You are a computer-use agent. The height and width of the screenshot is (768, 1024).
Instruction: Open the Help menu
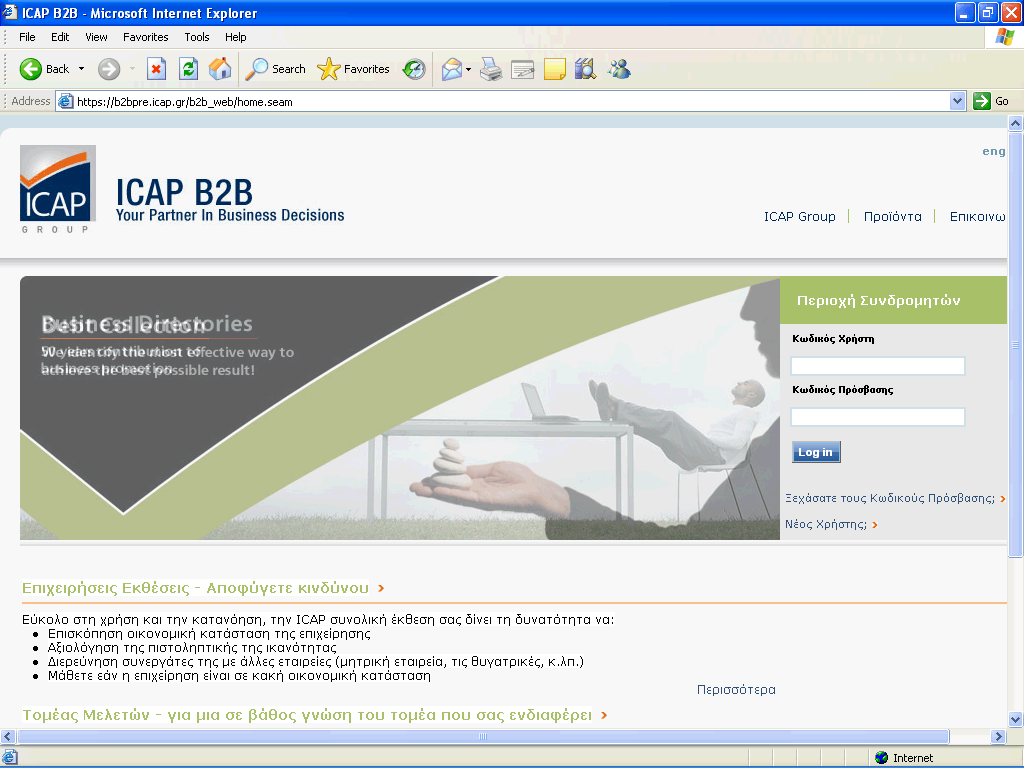pyautogui.click(x=236, y=37)
